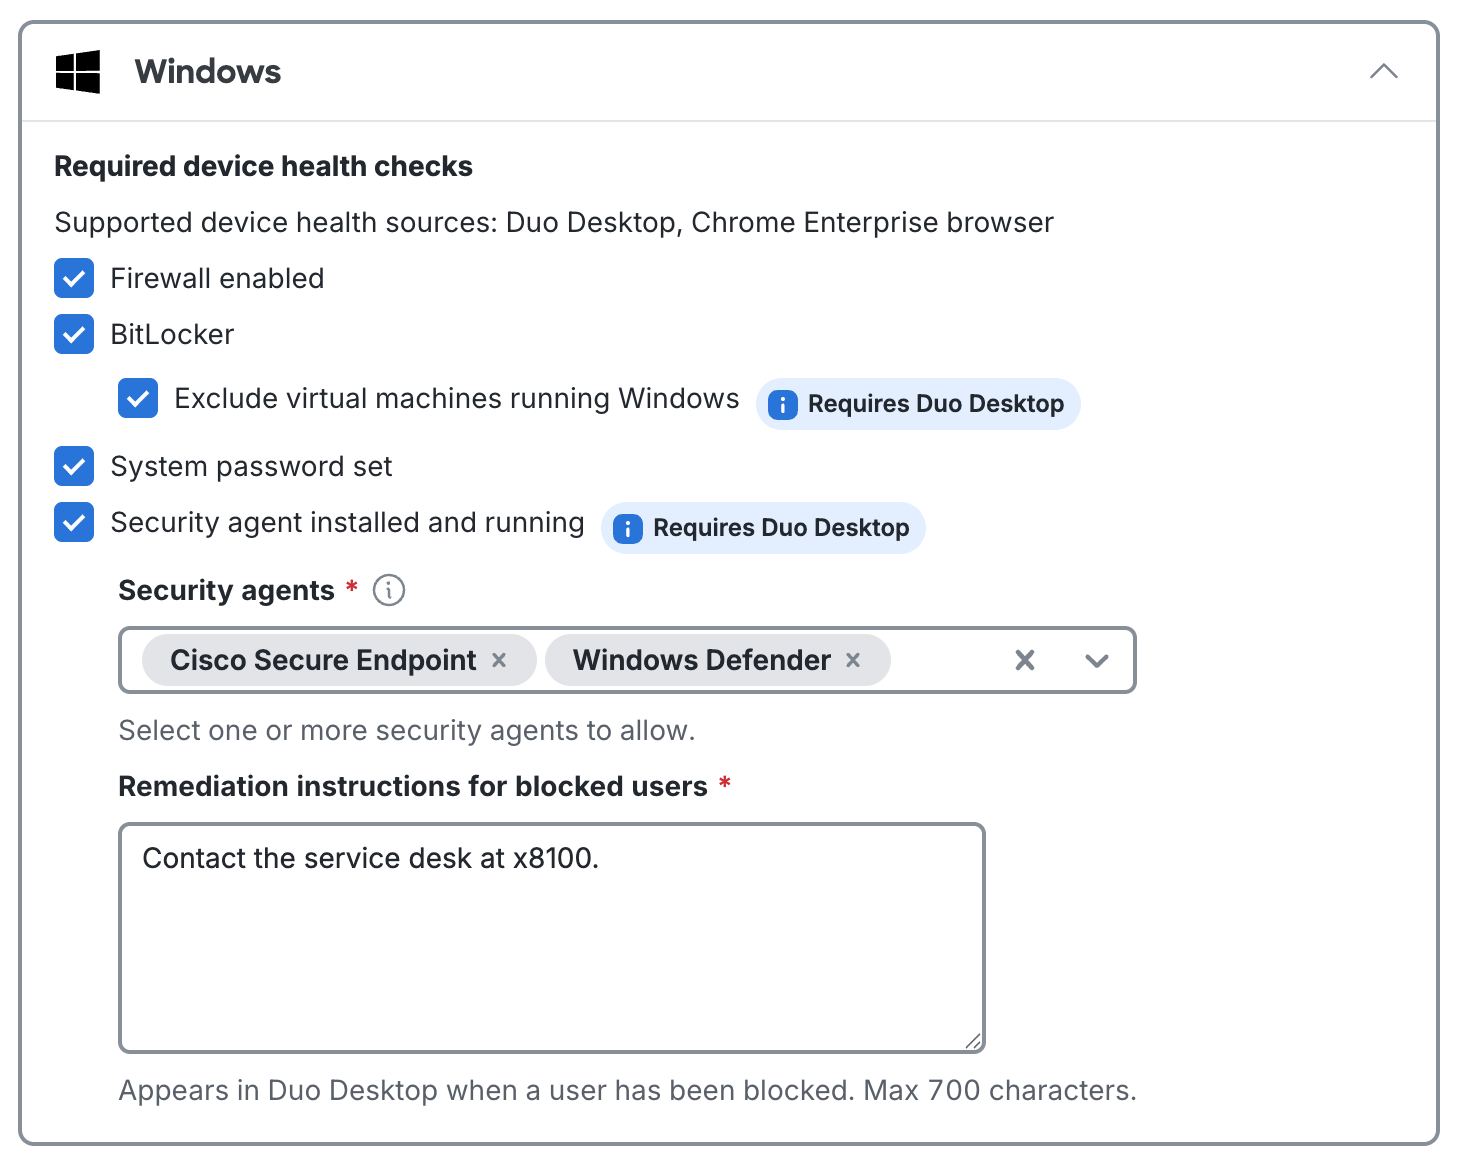Screen dimensions: 1460x1160
Task: Click the info icon inside the first Requires Duo Desktop badge
Action: click(781, 404)
